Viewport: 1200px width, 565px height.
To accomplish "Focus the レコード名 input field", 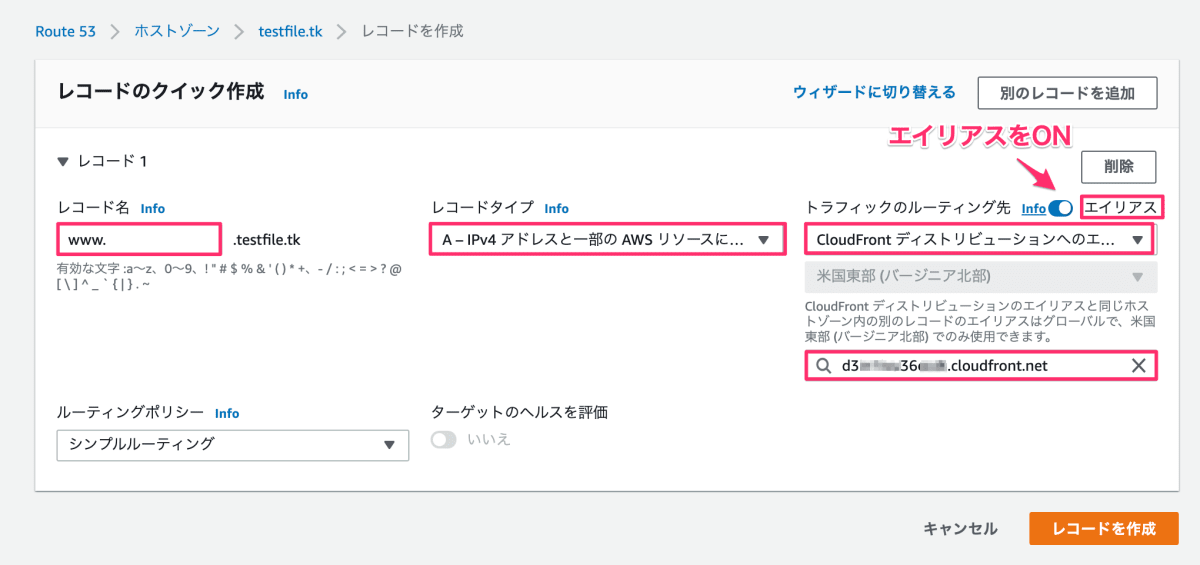I will coord(138,240).
